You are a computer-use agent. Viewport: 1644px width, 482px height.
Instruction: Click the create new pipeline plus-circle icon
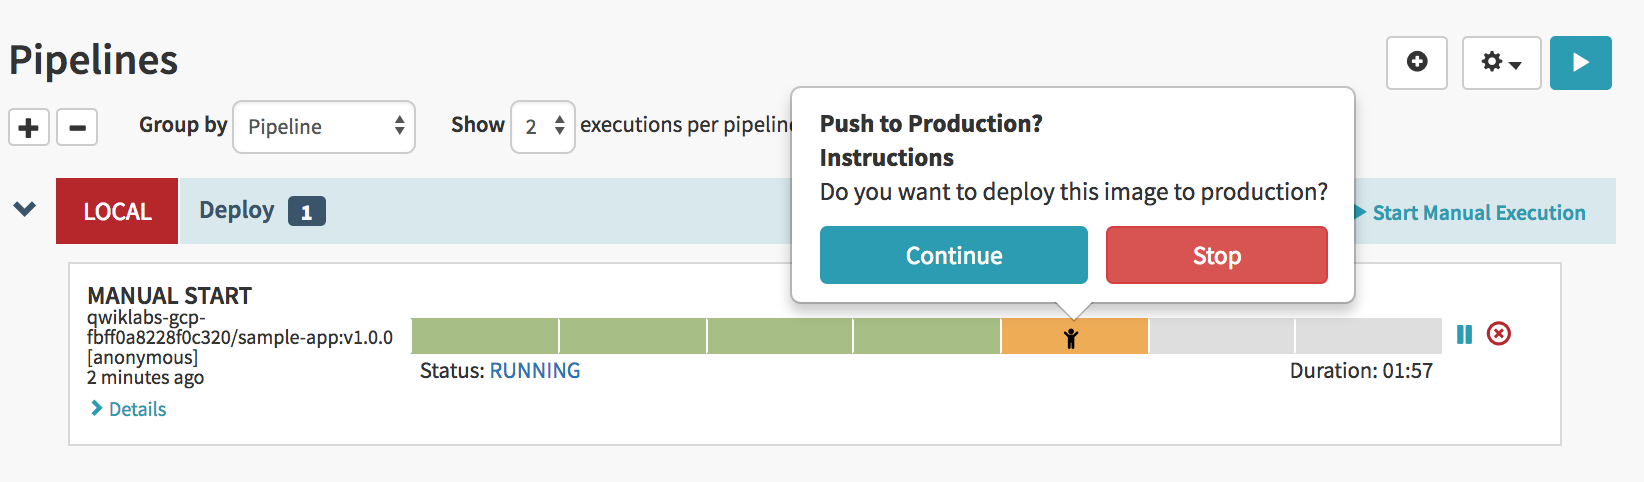1416,62
